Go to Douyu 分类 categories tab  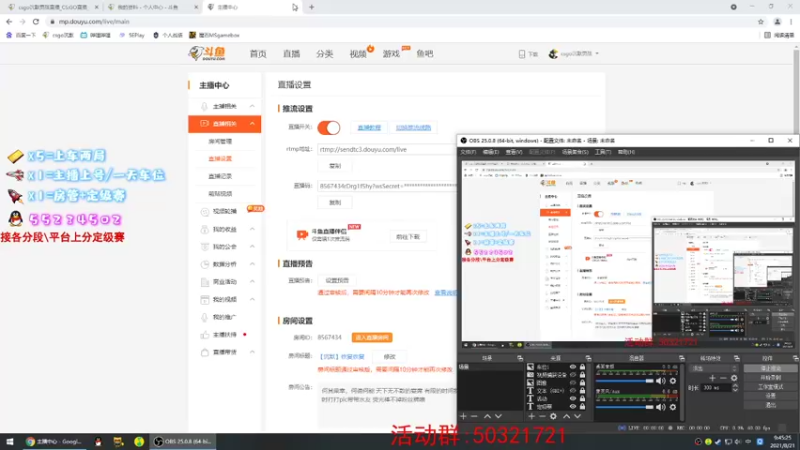pos(324,54)
